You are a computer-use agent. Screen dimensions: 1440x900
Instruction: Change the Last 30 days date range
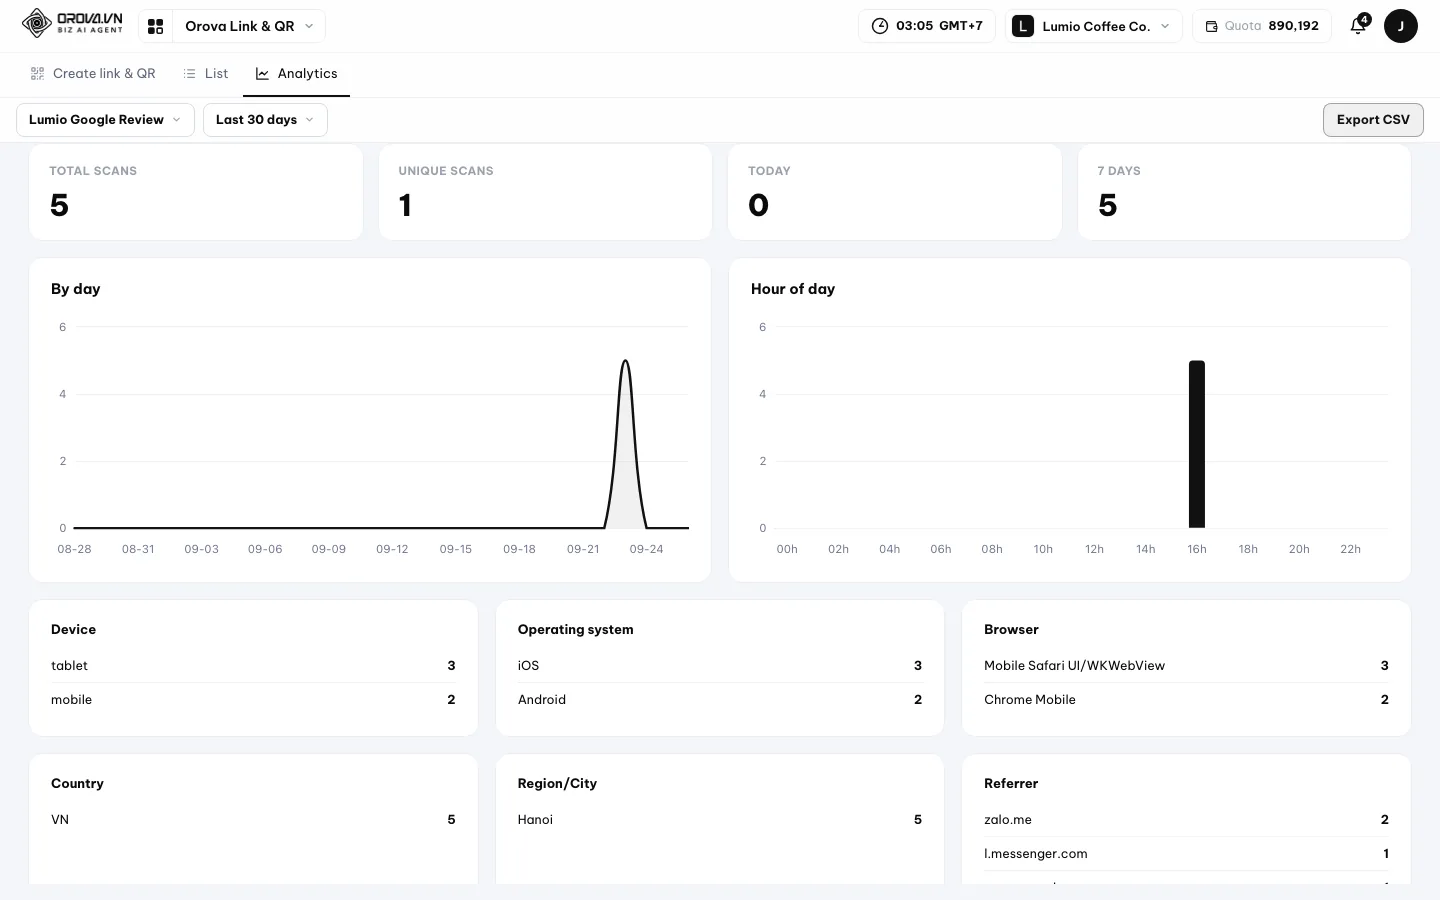(265, 120)
